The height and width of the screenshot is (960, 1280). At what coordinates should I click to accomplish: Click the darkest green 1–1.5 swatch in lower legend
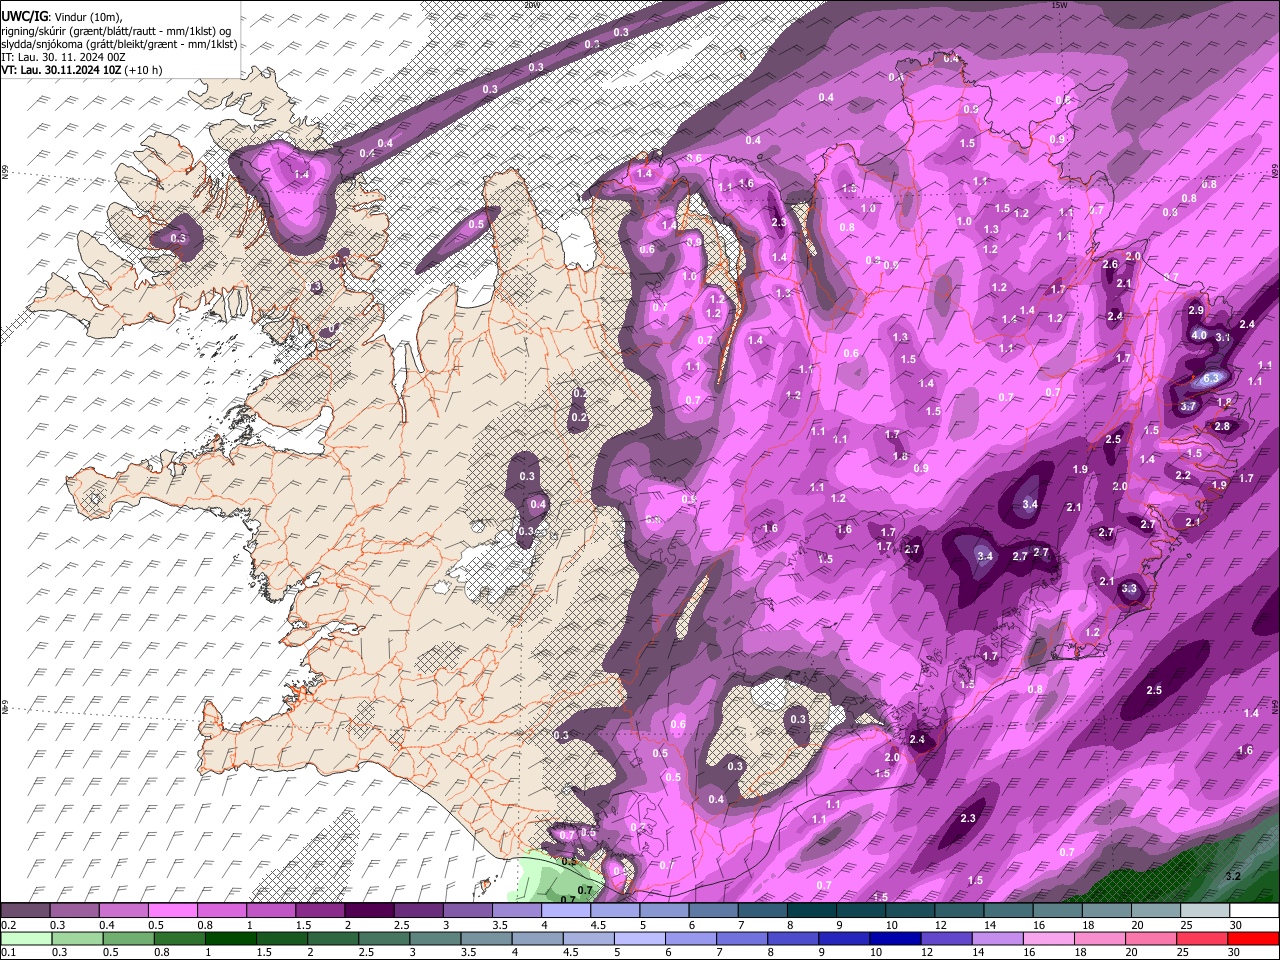[x=230, y=939]
